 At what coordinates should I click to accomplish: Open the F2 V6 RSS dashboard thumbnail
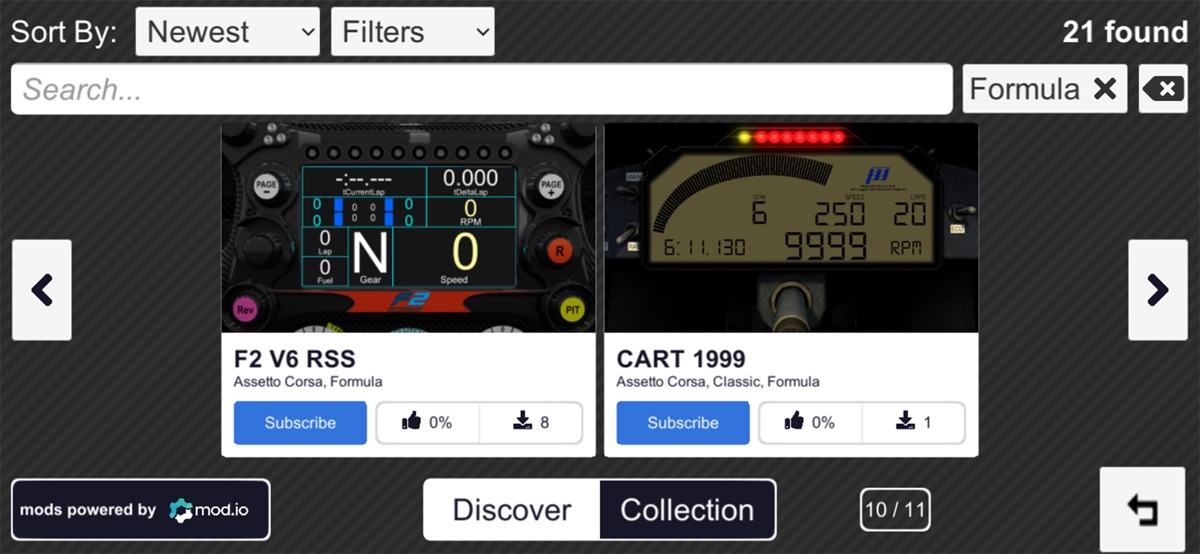[x=408, y=228]
